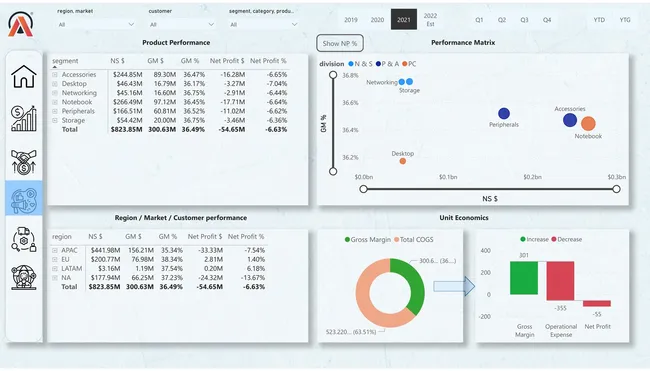Select the Total COGS legend entry
Screen dimensions: 650x371
coord(414,240)
